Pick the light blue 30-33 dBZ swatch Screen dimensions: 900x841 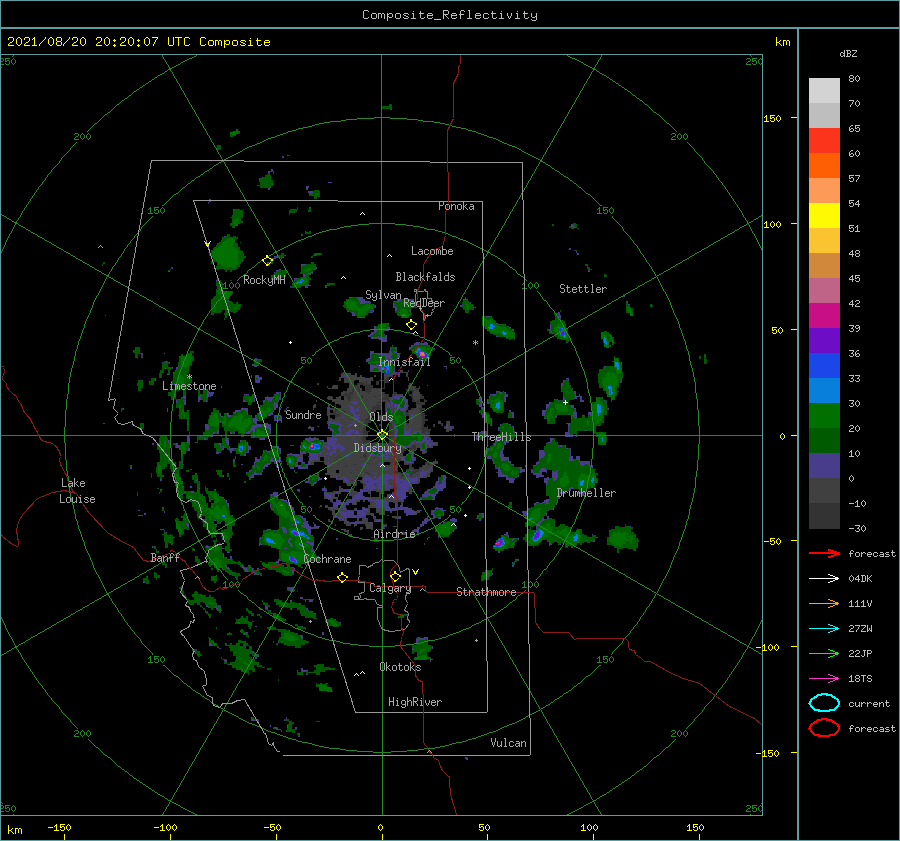coord(824,391)
